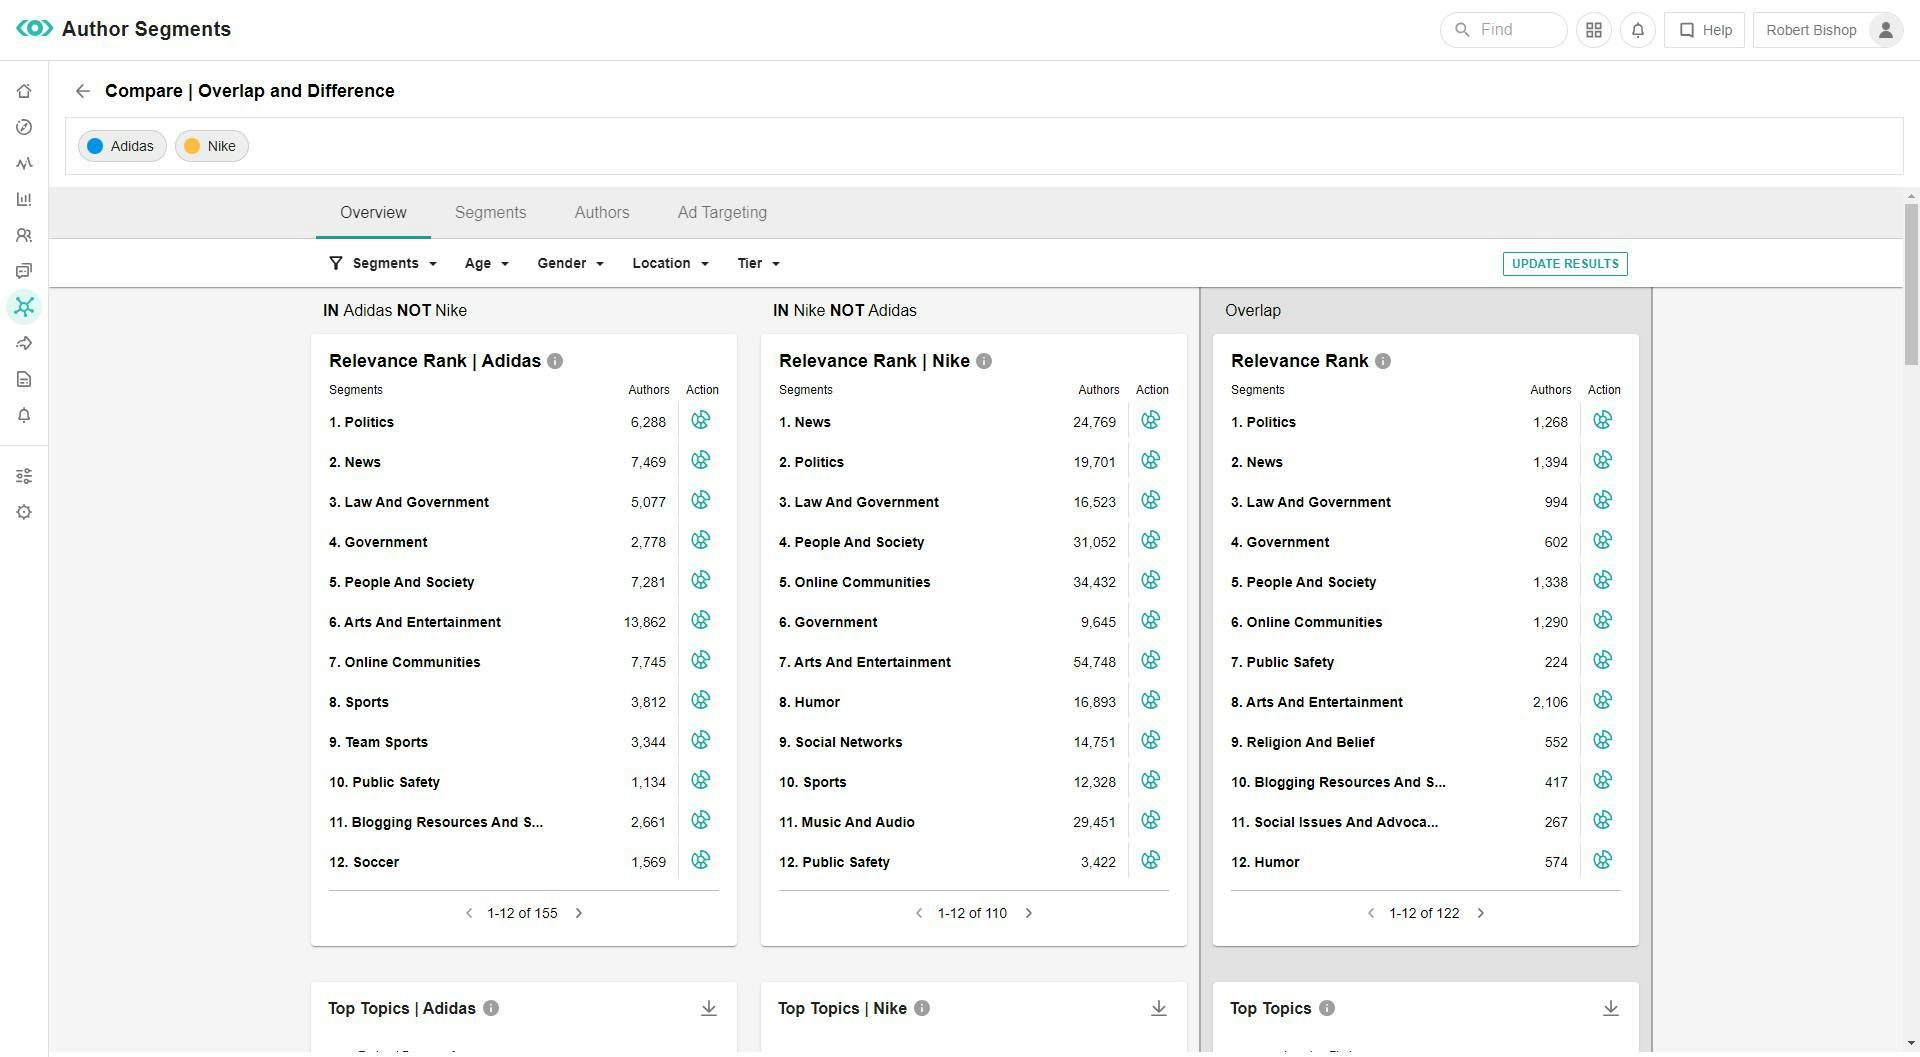Show info for Relevance Rank Adidas
The width and height of the screenshot is (1920, 1057).
(x=555, y=362)
